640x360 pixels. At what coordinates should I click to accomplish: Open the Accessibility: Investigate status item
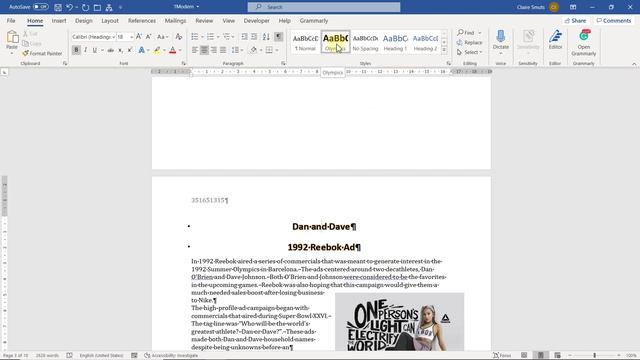[x=171, y=356]
